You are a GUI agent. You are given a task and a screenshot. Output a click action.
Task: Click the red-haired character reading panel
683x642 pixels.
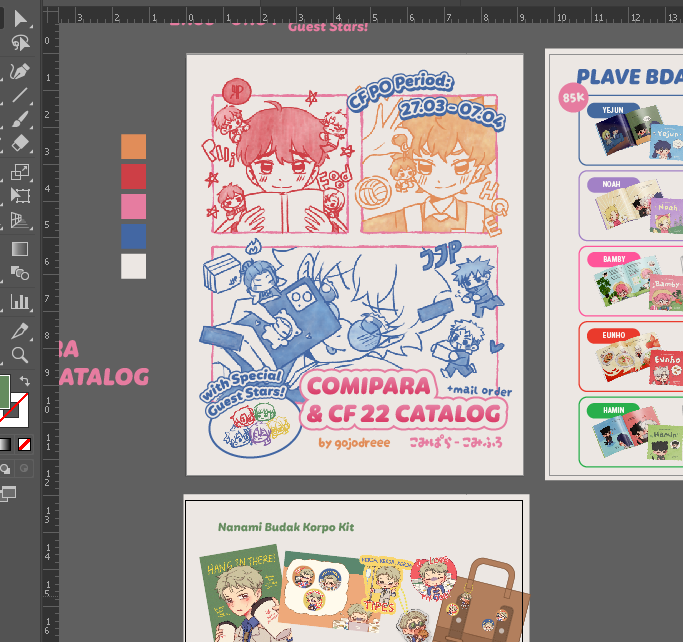[x=280, y=164]
